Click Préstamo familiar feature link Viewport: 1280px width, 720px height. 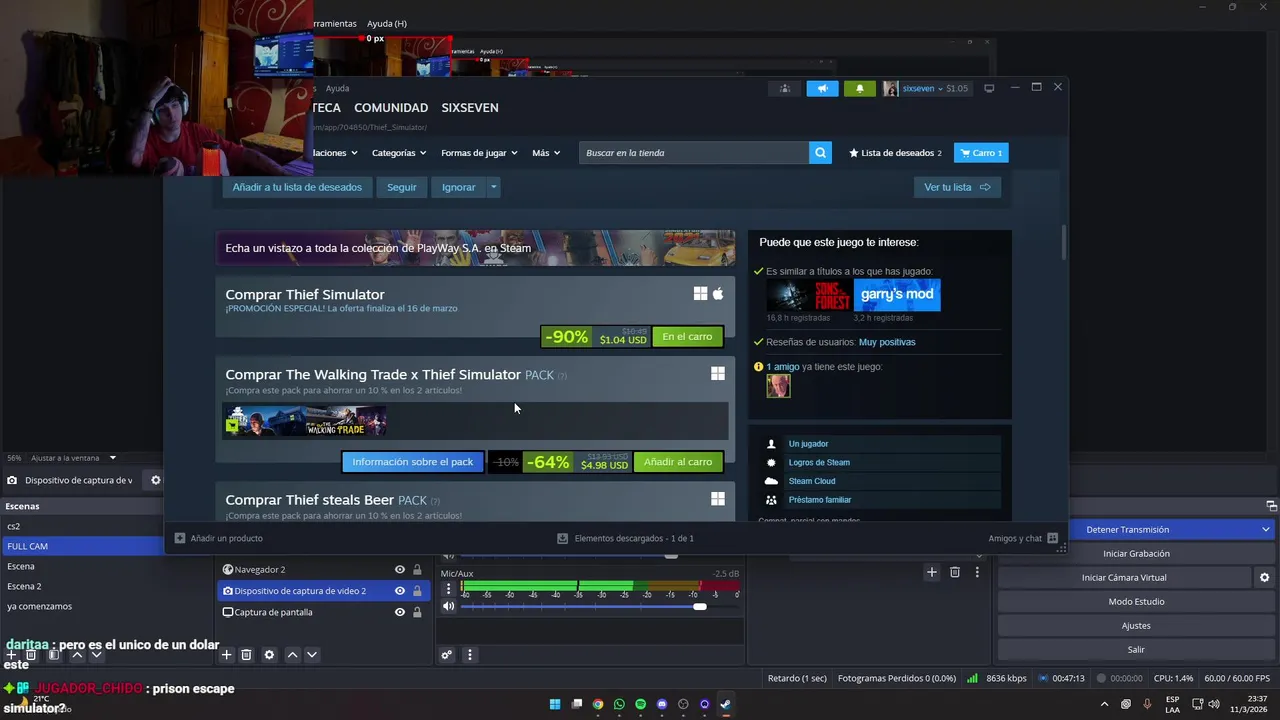point(820,500)
